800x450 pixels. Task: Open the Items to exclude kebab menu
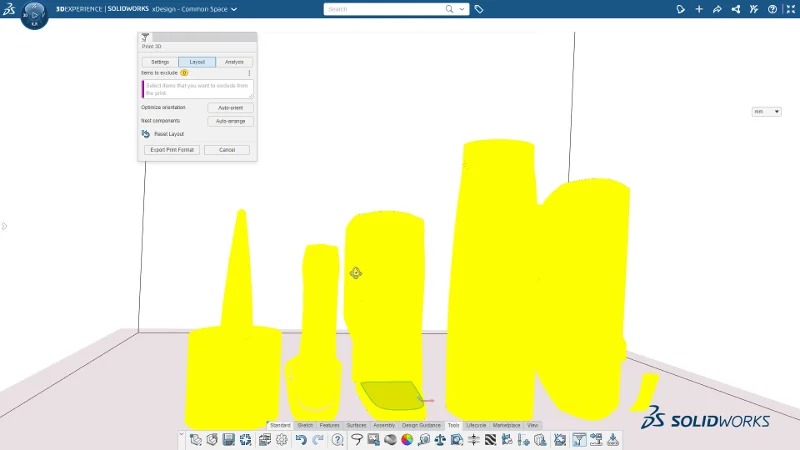click(x=249, y=73)
